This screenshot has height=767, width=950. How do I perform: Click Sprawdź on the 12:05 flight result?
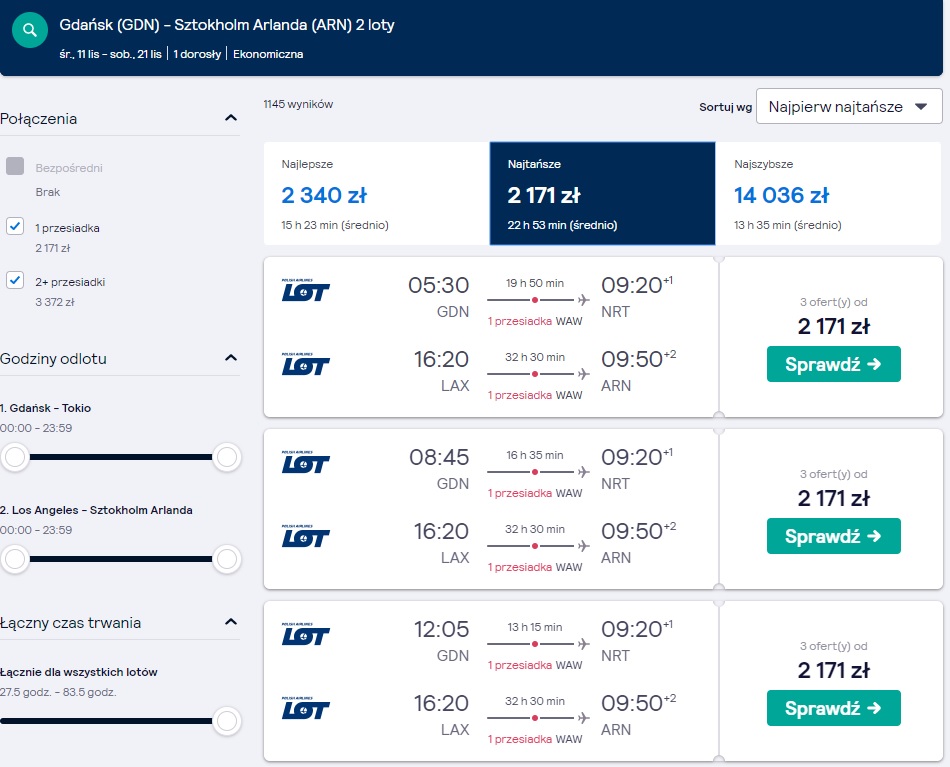coord(833,708)
